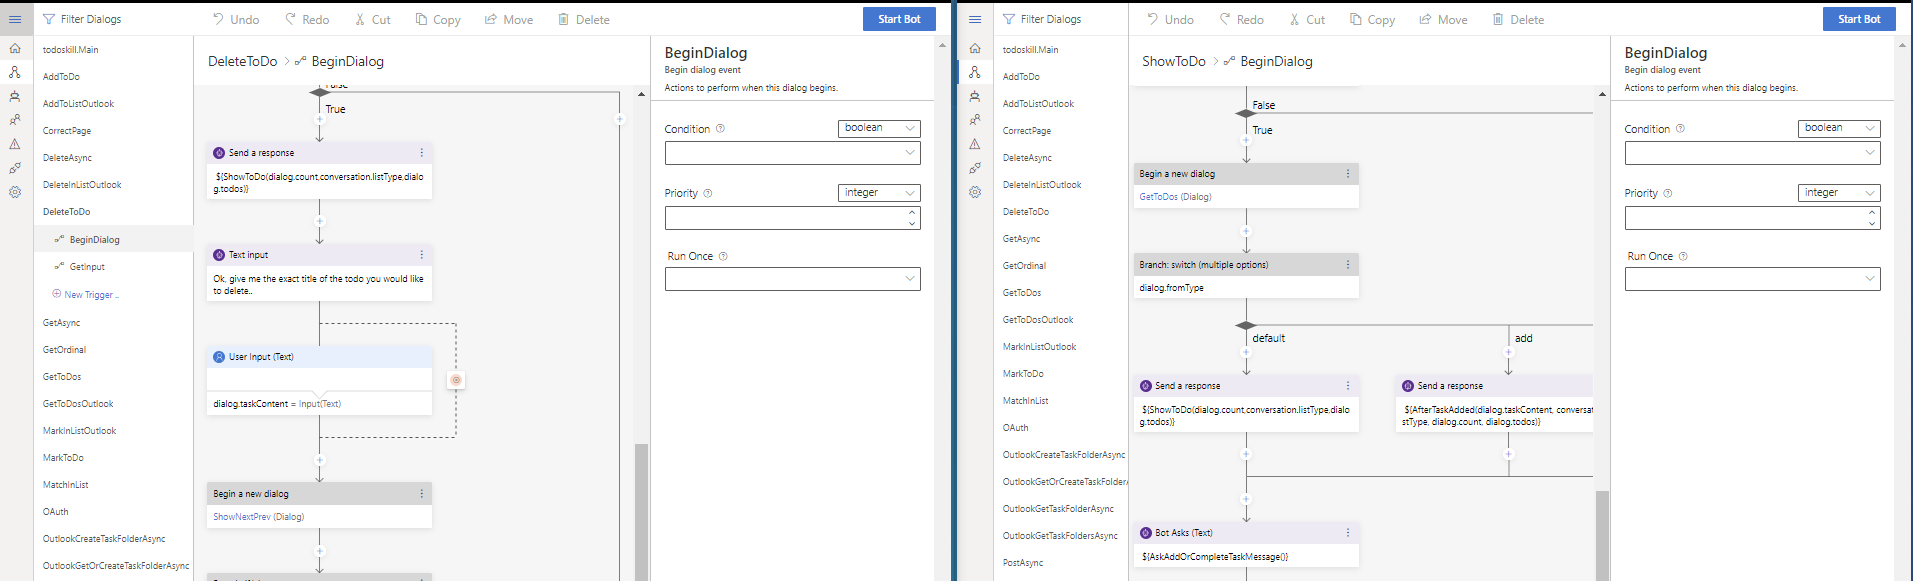Open Condition value combo box in right window
This screenshot has width=1913, height=581.
click(x=1753, y=153)
